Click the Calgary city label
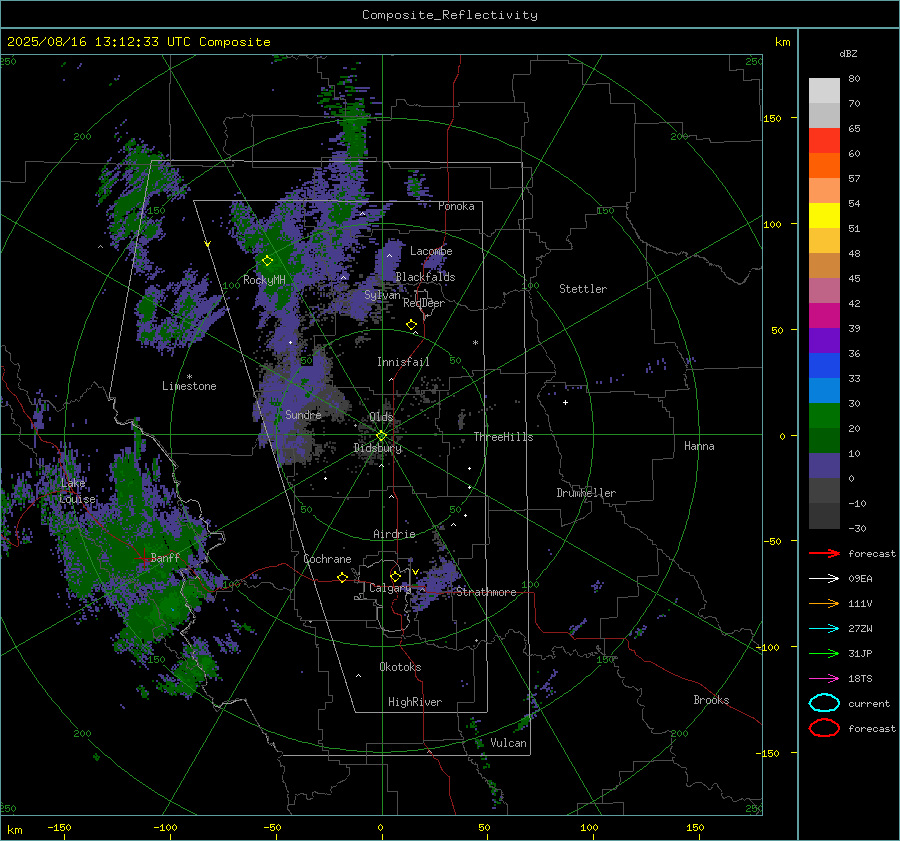 pyautogui.click(x=390, y=588)
